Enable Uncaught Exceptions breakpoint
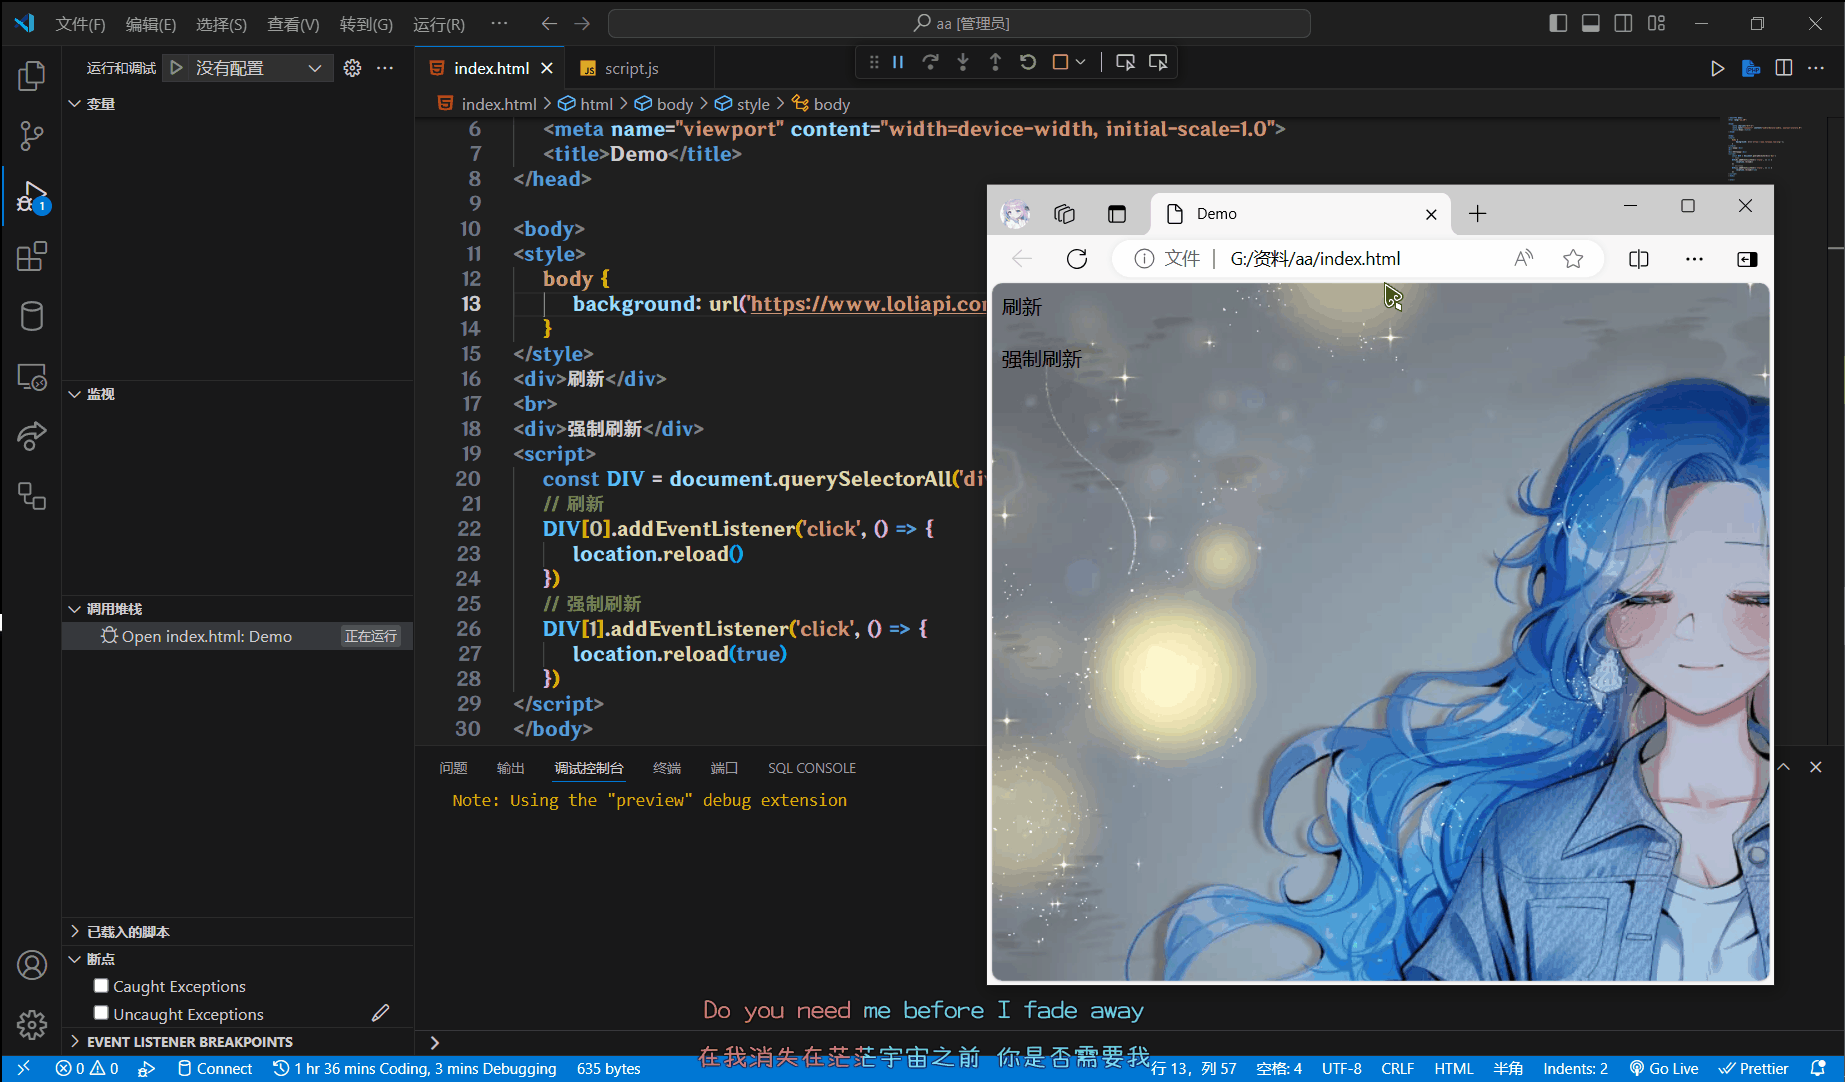Image resolution: width=1845 pixels, height=1082 pixels. pyautogui.click(x=101, y=1013)
